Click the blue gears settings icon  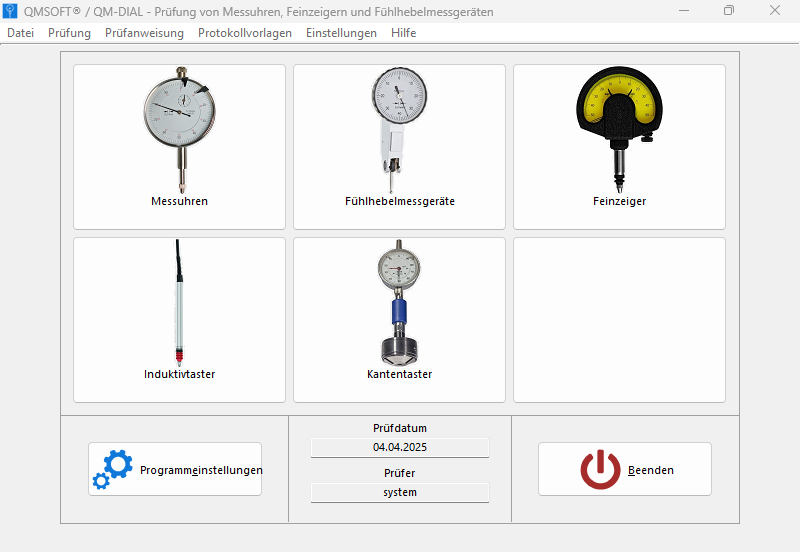point(113,469)
